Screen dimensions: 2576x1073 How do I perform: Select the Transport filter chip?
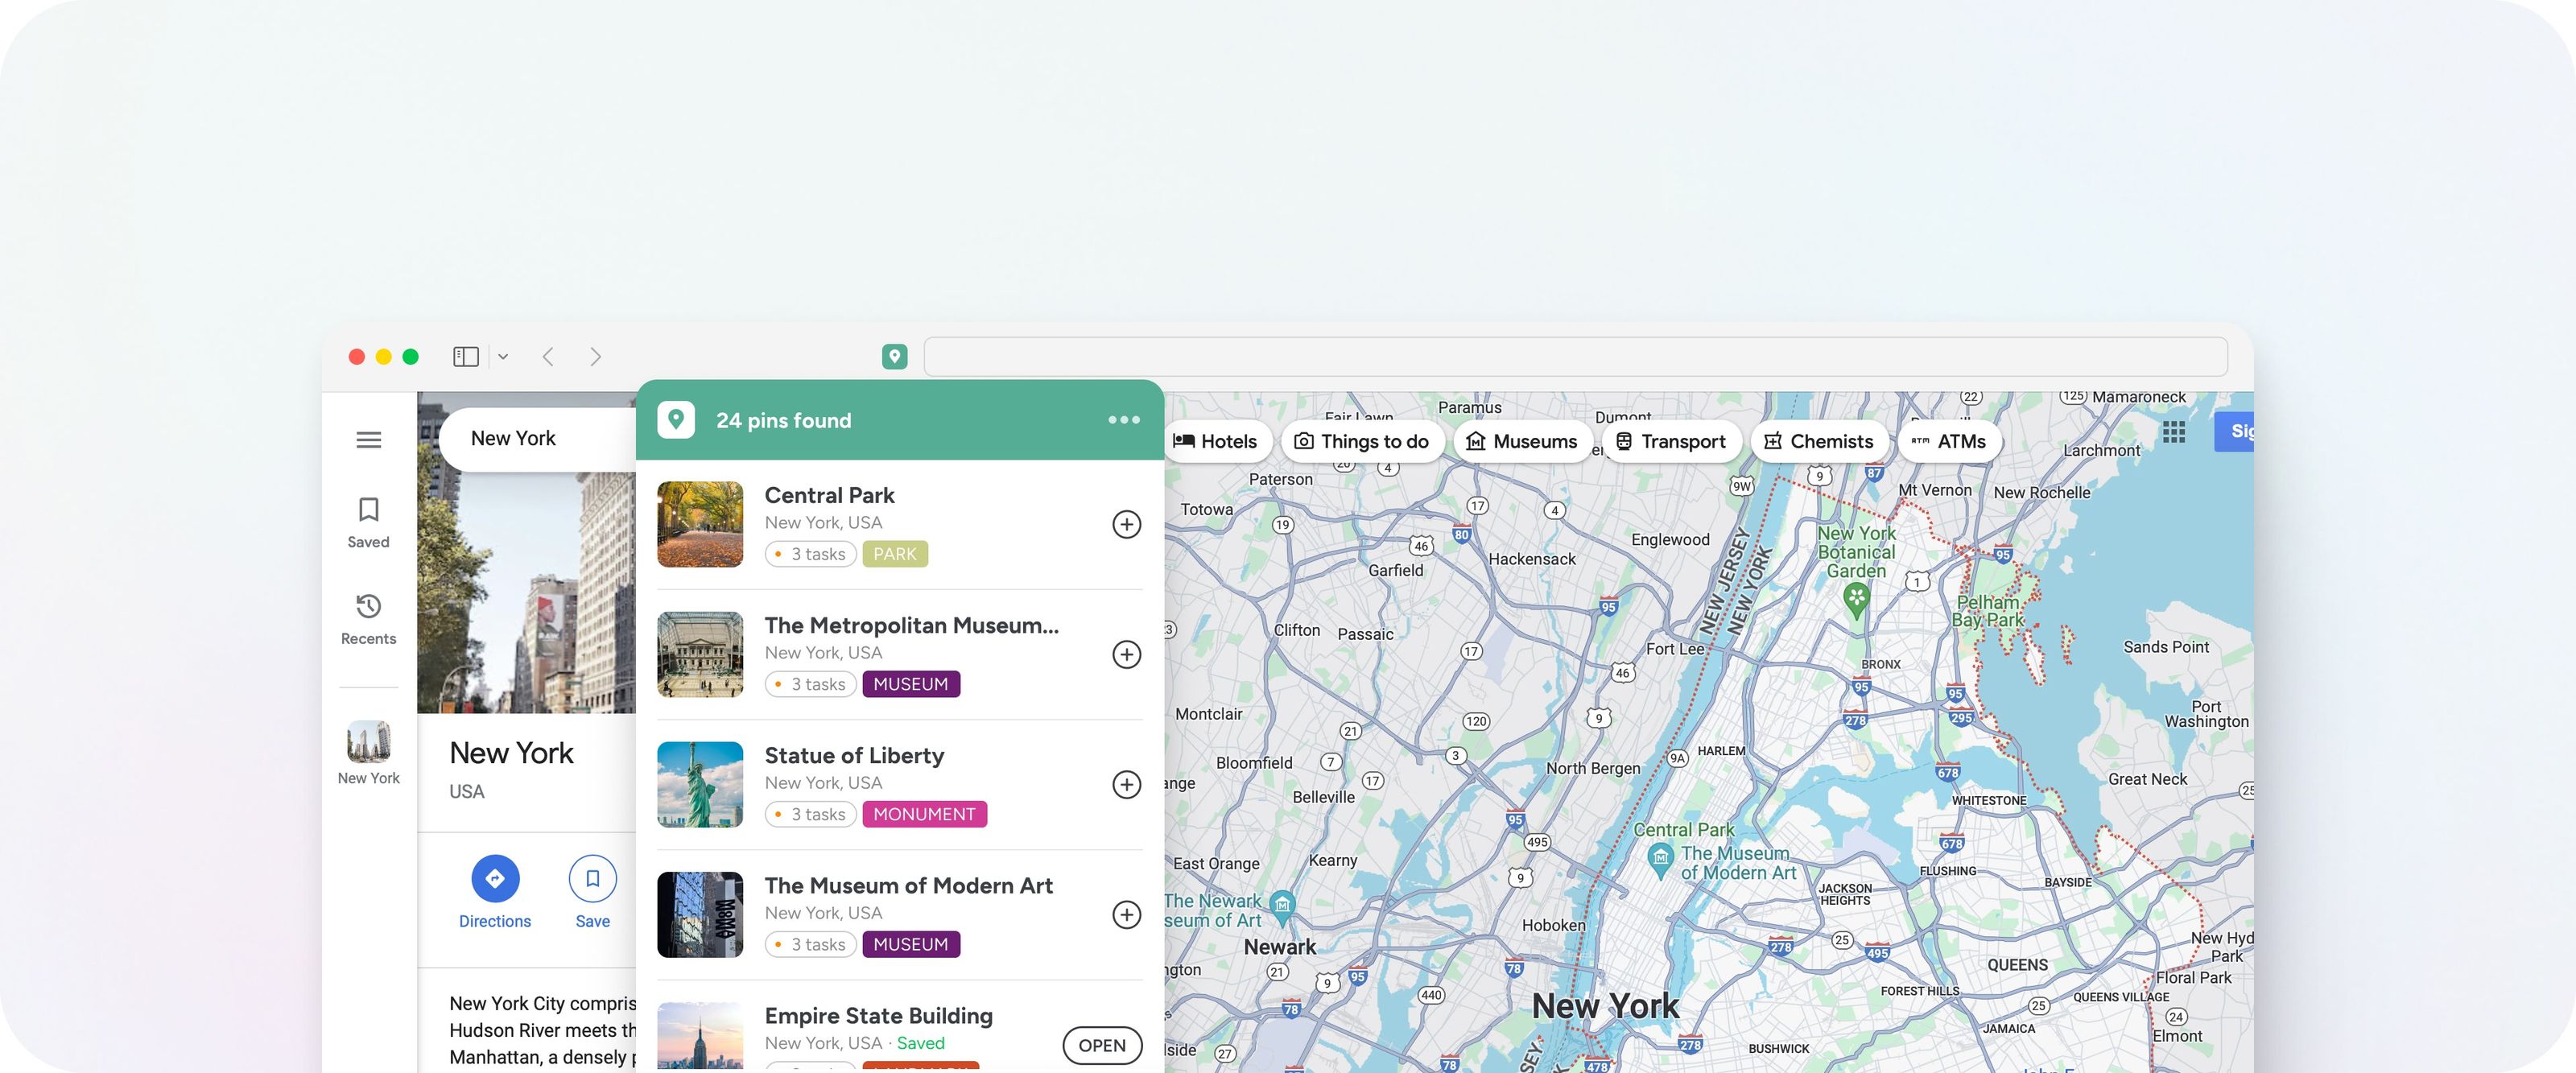pyautogui.click(x=1671, y=441)
